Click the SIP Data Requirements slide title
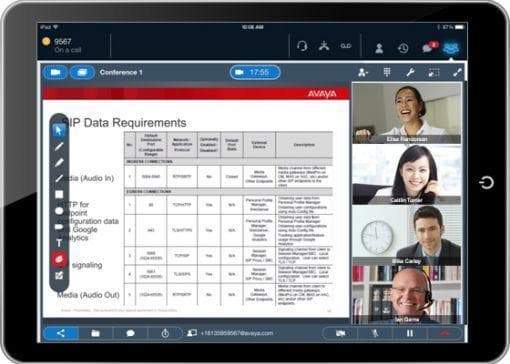The image size is (510, 364). tap(124, 123)
